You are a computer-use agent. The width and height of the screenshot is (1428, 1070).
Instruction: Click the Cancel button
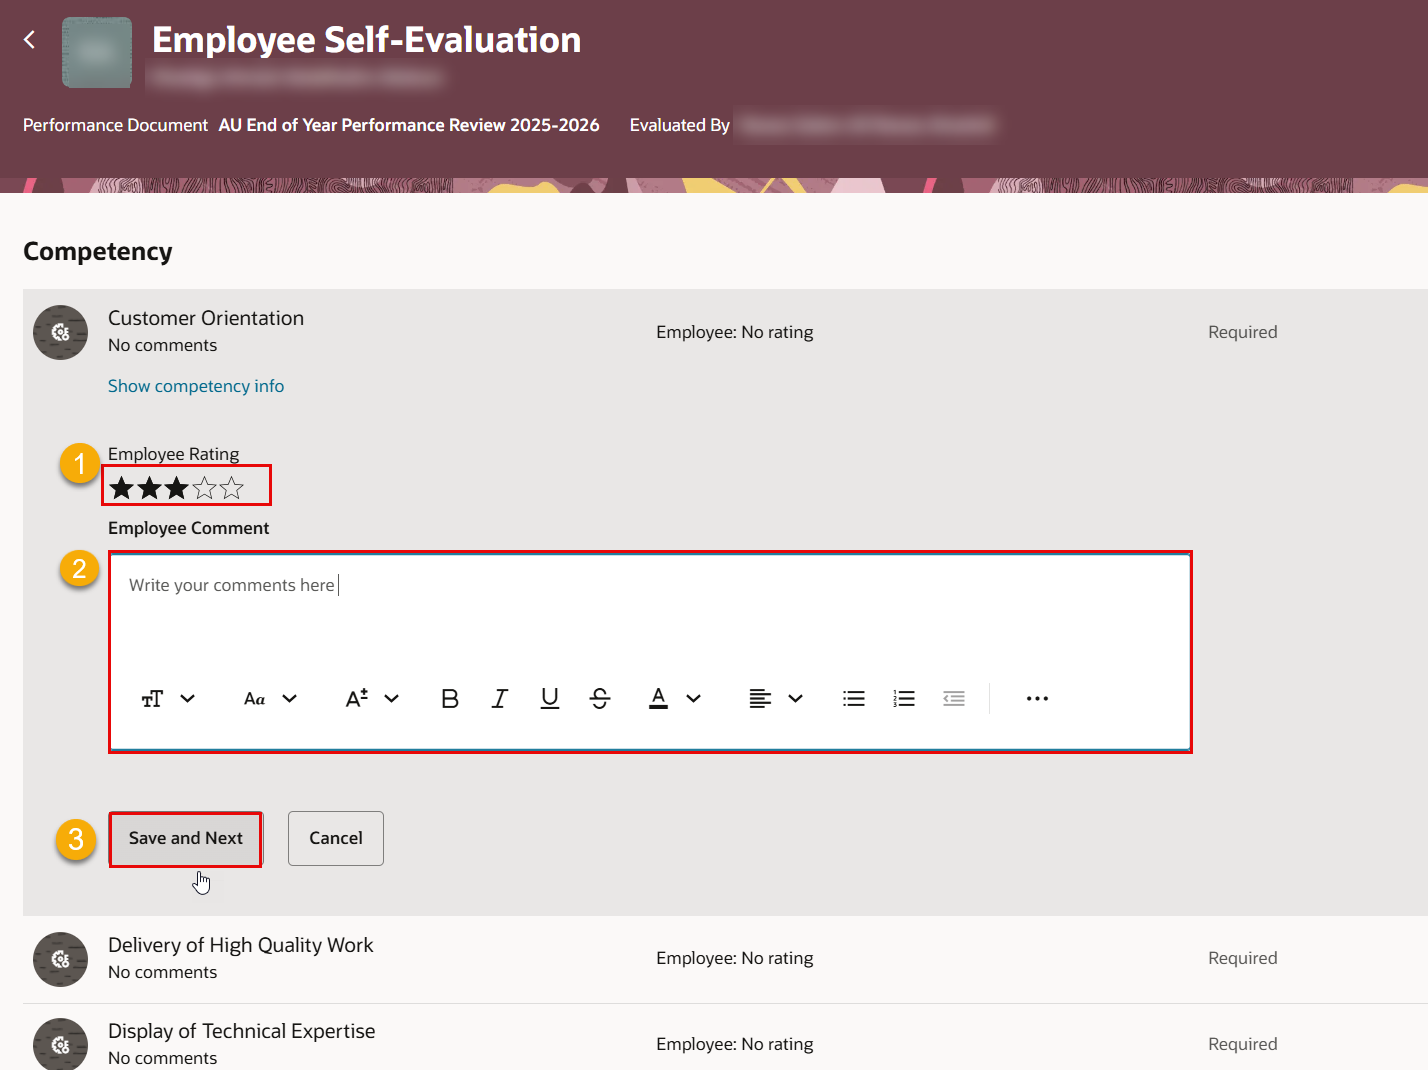point(336,839)
